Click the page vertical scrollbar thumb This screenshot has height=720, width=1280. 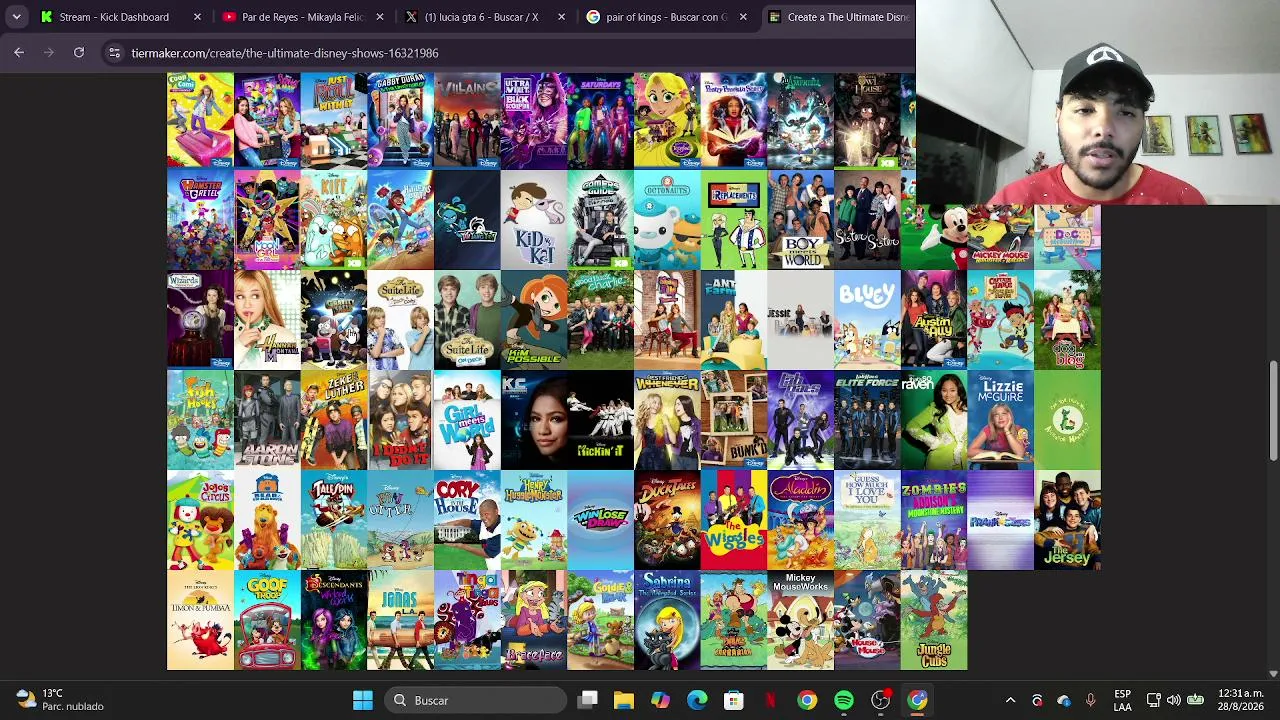[1273, 410]
